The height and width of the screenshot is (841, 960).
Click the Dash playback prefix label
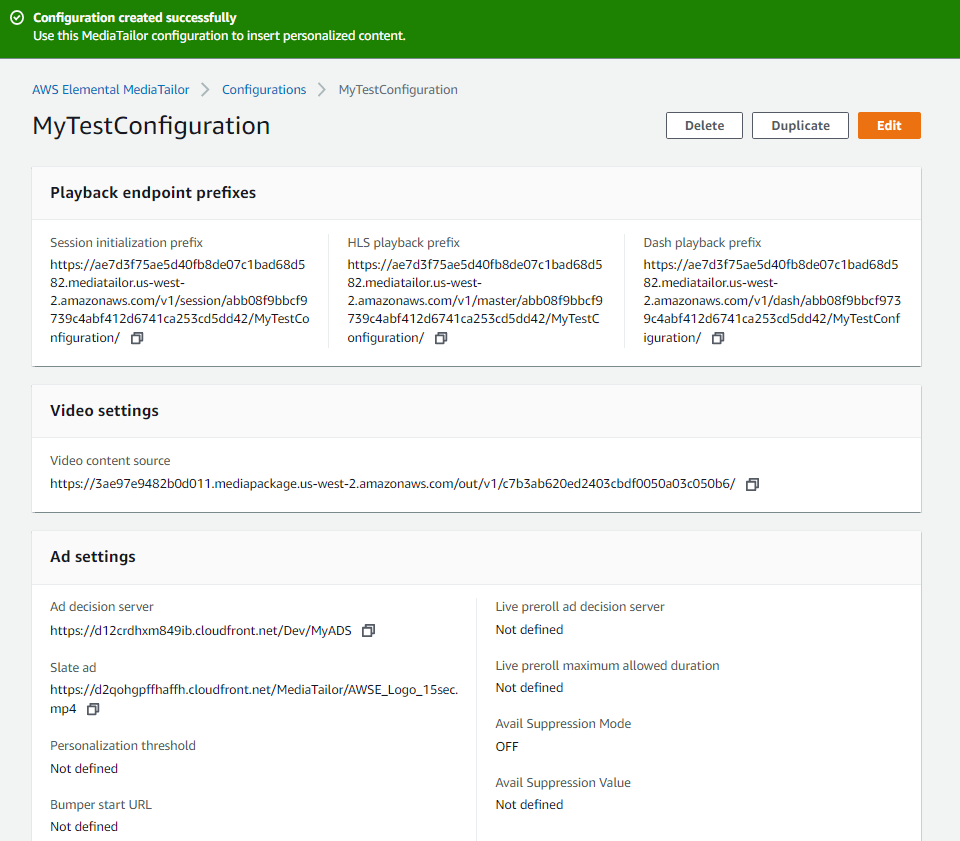(702, 242)
